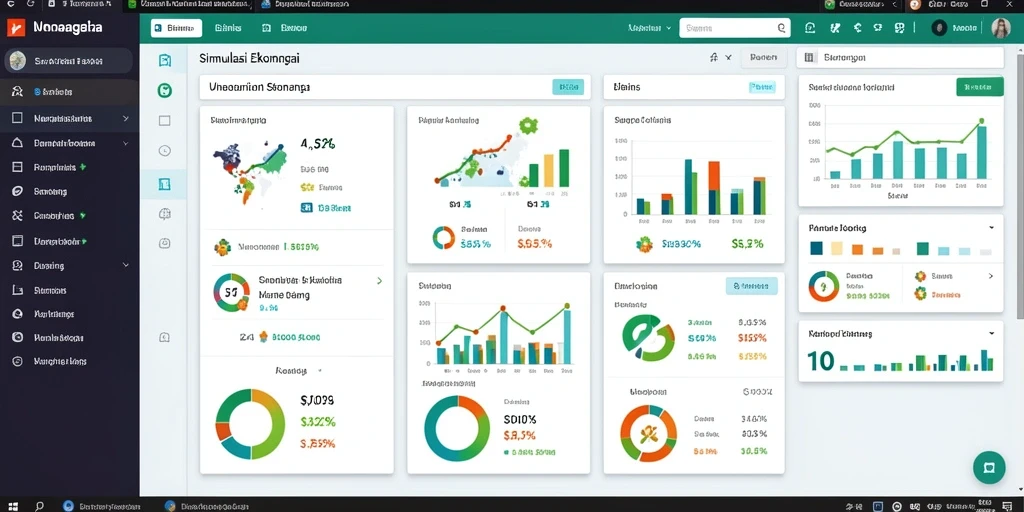Click the magnifier icon in the search box

tap(781, 28)
